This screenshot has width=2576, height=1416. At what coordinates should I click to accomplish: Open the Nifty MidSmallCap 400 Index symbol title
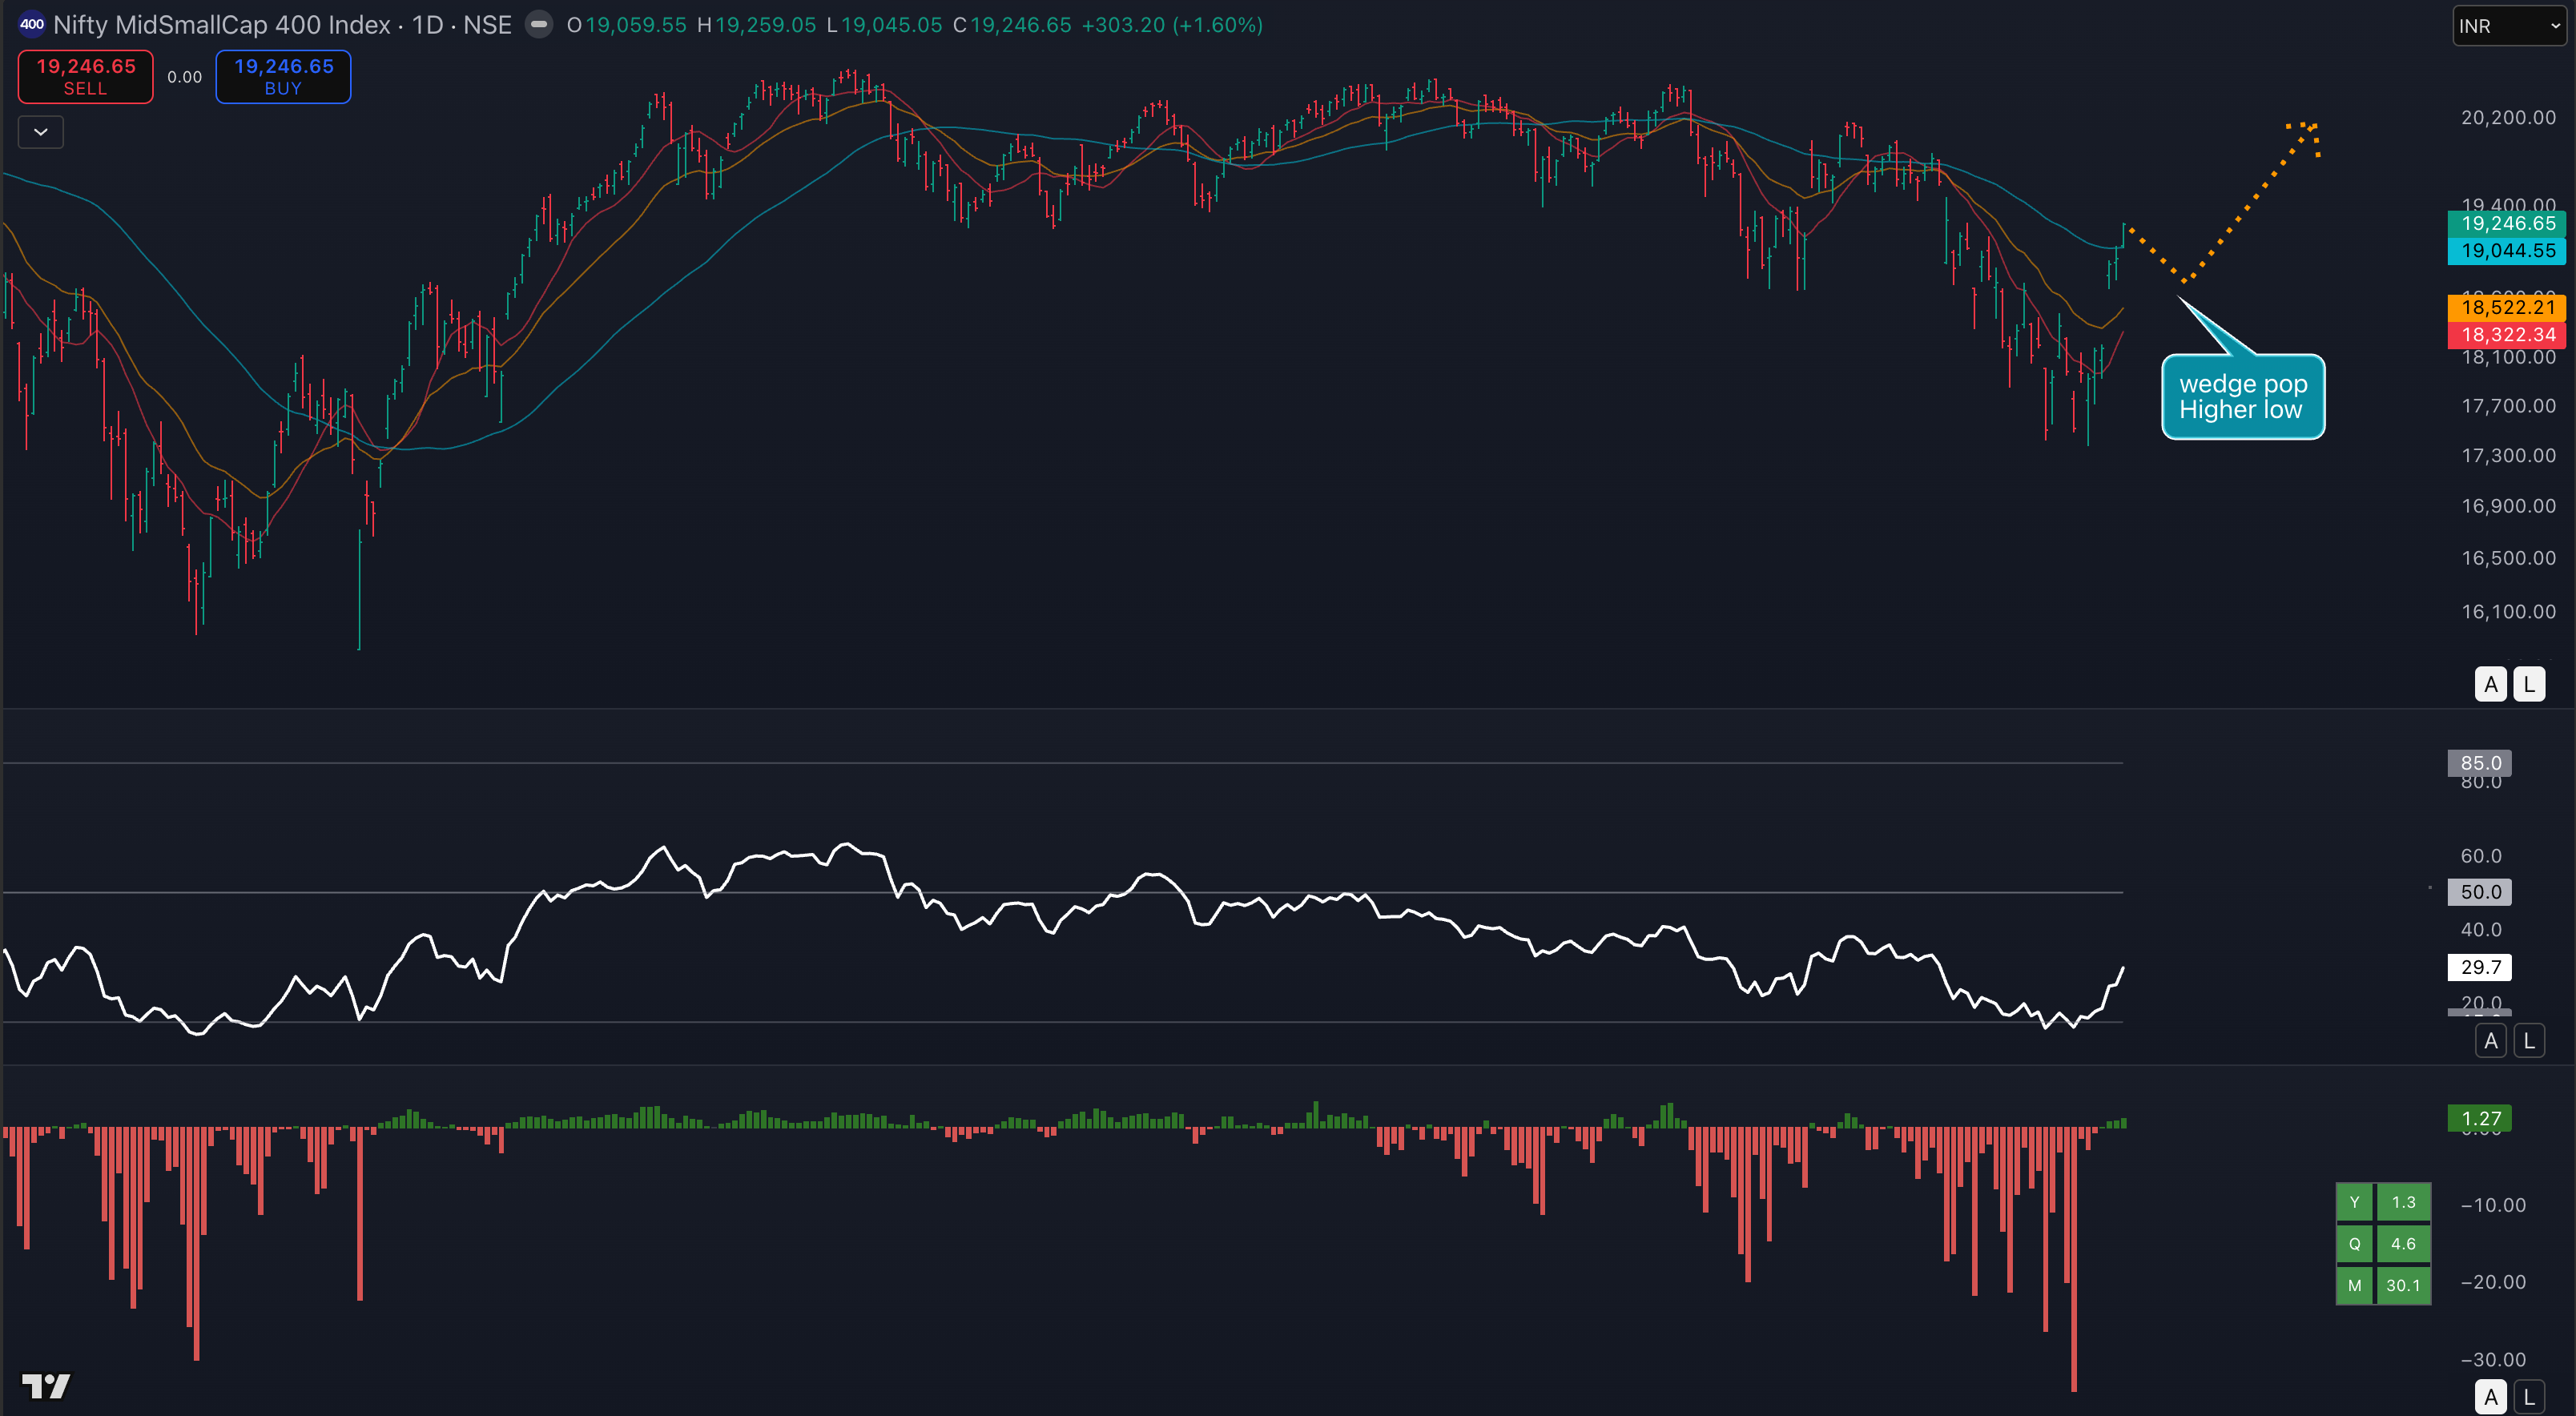220,25
